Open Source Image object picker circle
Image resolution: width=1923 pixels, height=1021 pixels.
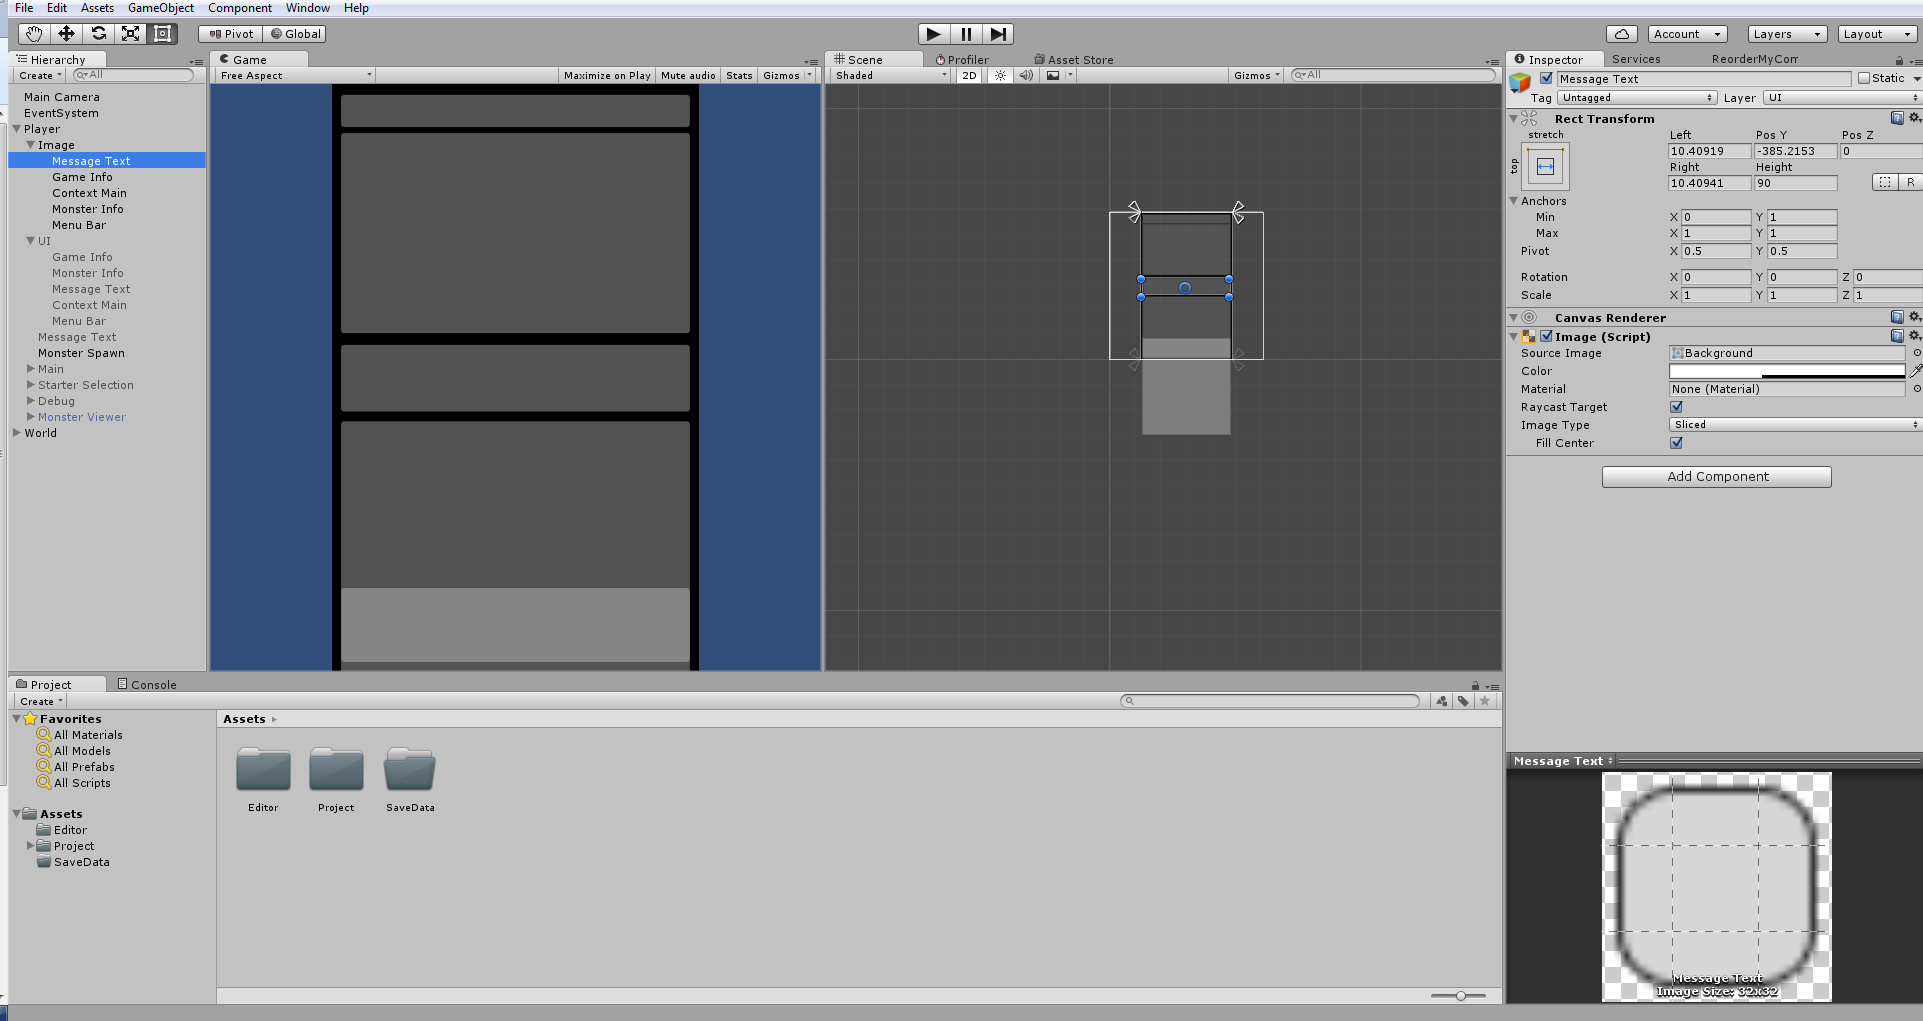(1917, 353)
